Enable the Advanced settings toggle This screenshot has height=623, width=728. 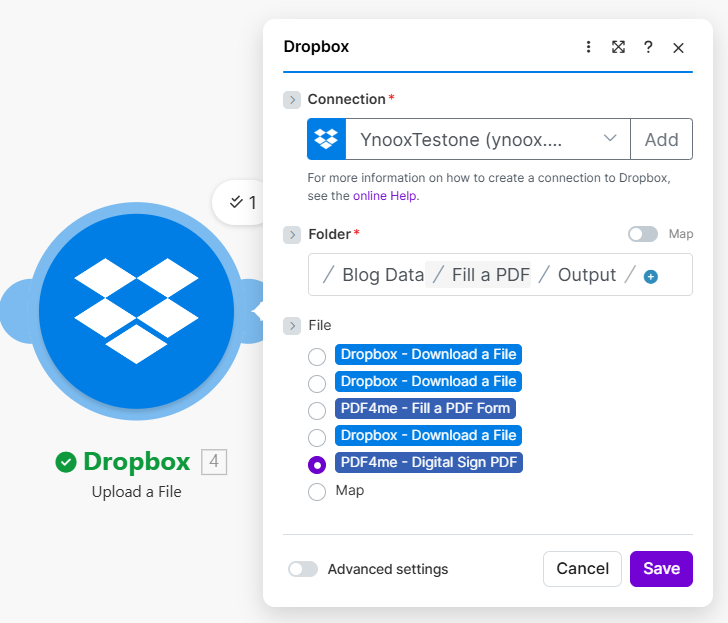tap(303, 569)
